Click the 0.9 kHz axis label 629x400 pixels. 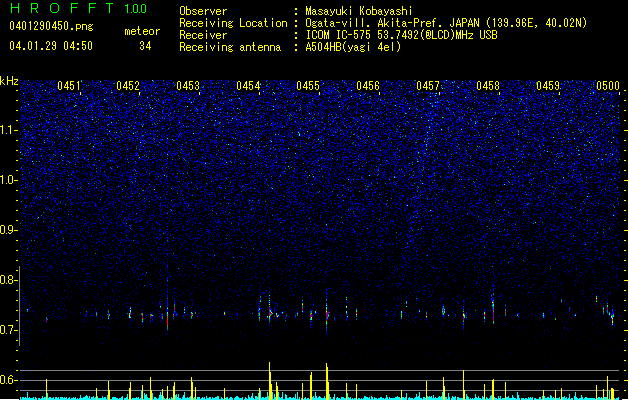coord(9,230)
